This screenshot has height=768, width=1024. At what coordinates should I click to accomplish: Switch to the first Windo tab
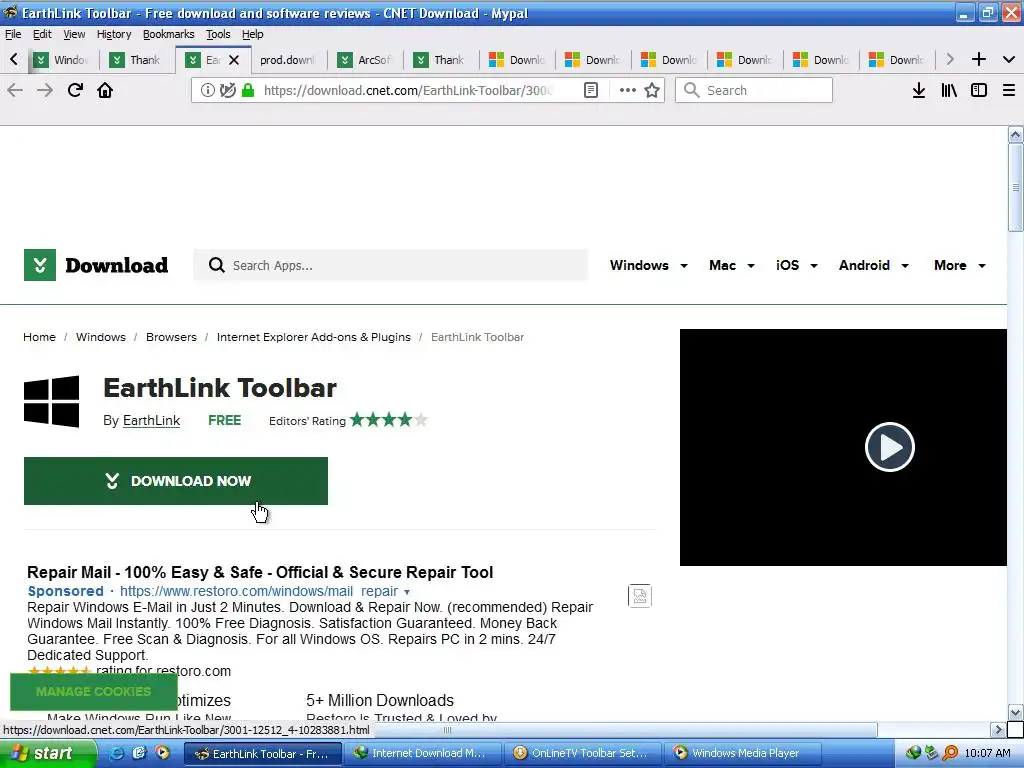pos(61,60)
